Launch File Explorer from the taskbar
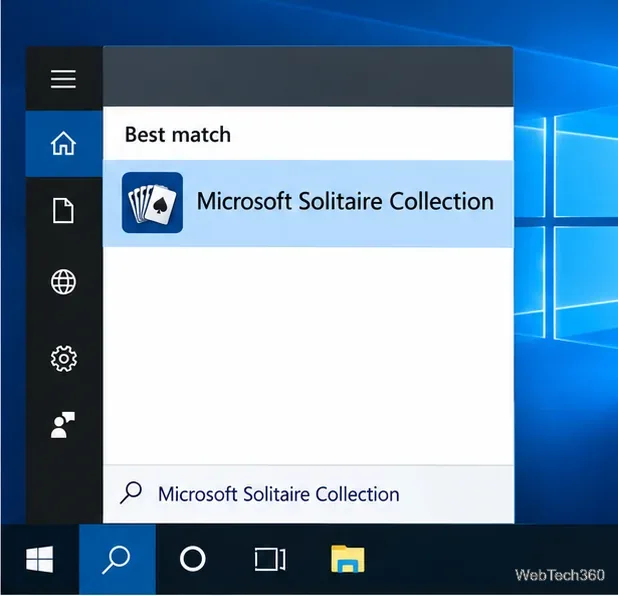Viewport: 618px width, 596px height. point(348,559)
